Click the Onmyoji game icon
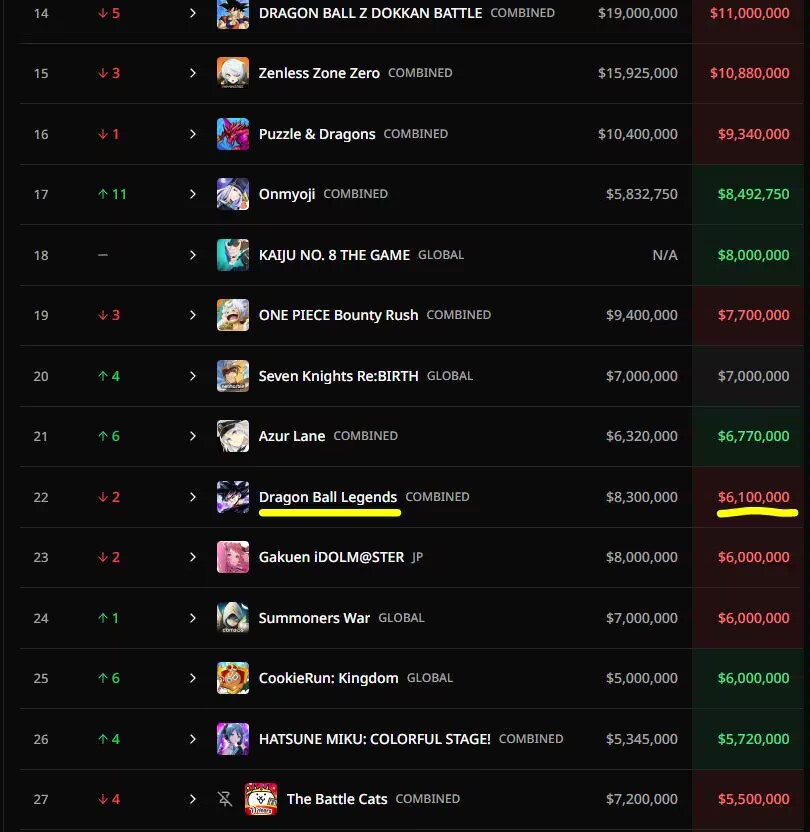 click(233, 194)
